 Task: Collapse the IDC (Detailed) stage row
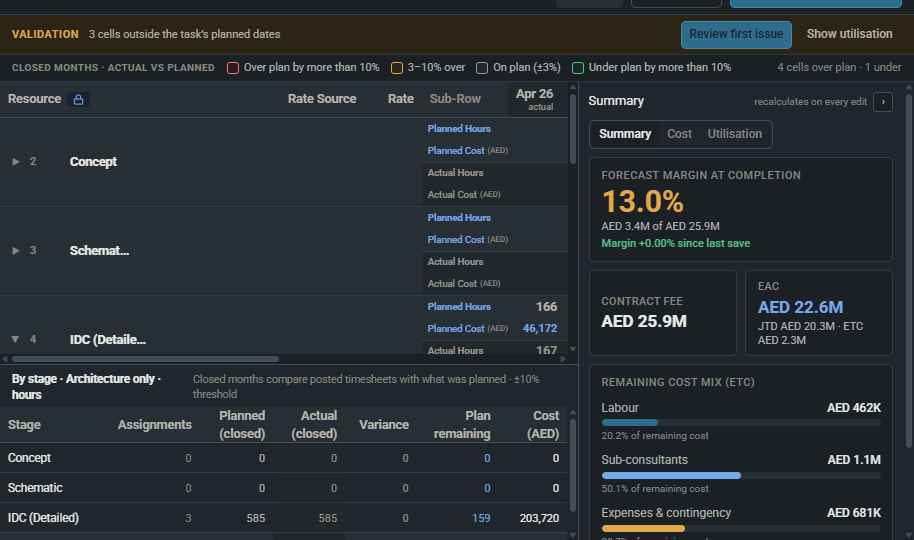(15, 339)
